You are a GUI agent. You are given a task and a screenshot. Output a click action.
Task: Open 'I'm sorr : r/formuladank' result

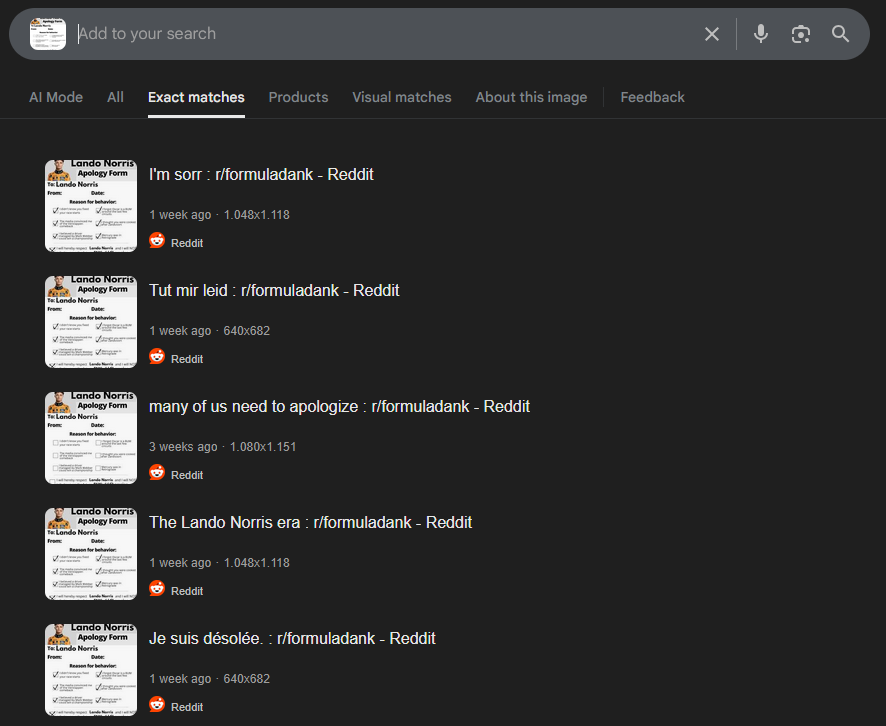point(261,175)
